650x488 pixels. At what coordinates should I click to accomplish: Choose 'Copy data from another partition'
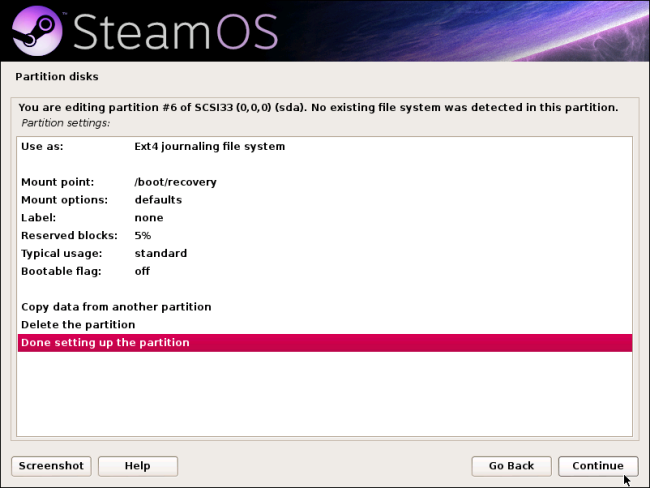325,307
